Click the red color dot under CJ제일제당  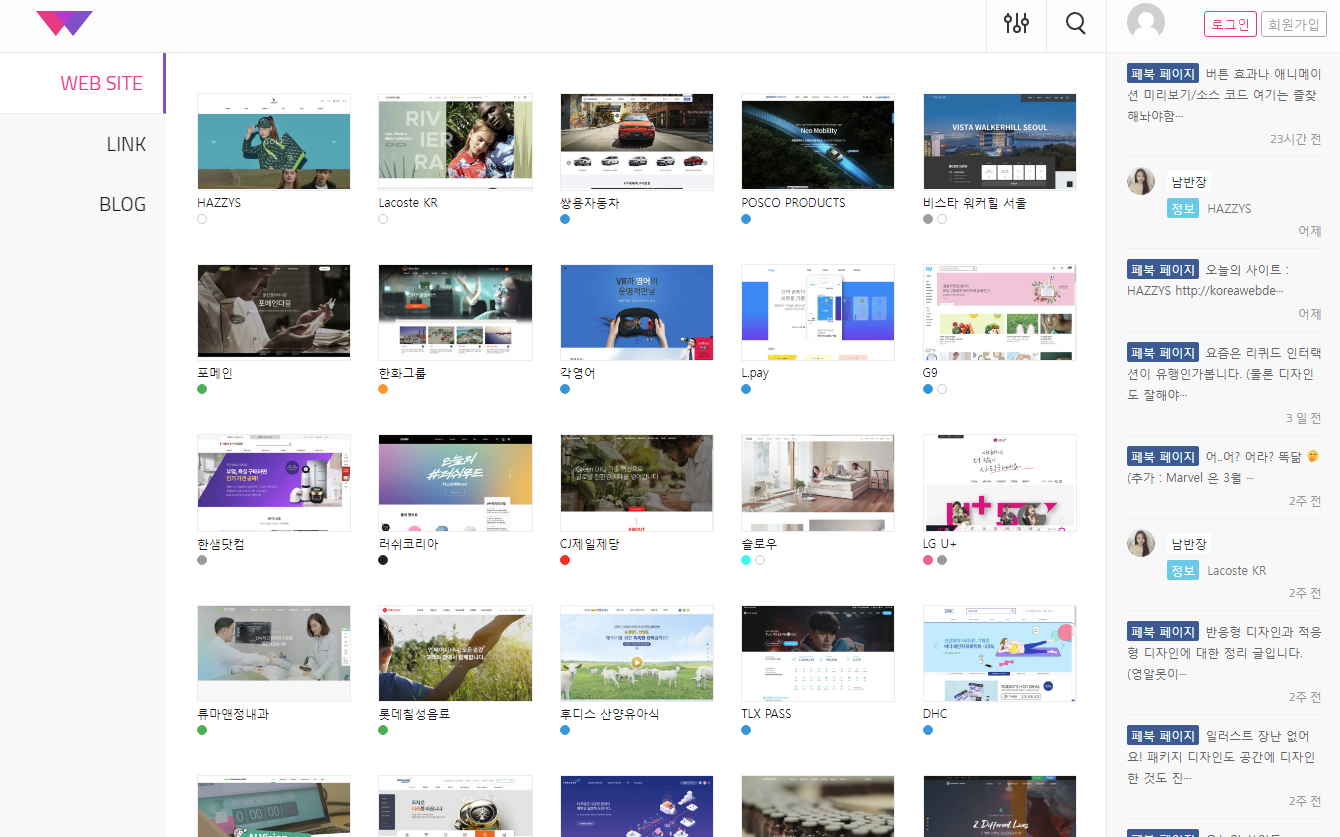(x=565, y=560)
